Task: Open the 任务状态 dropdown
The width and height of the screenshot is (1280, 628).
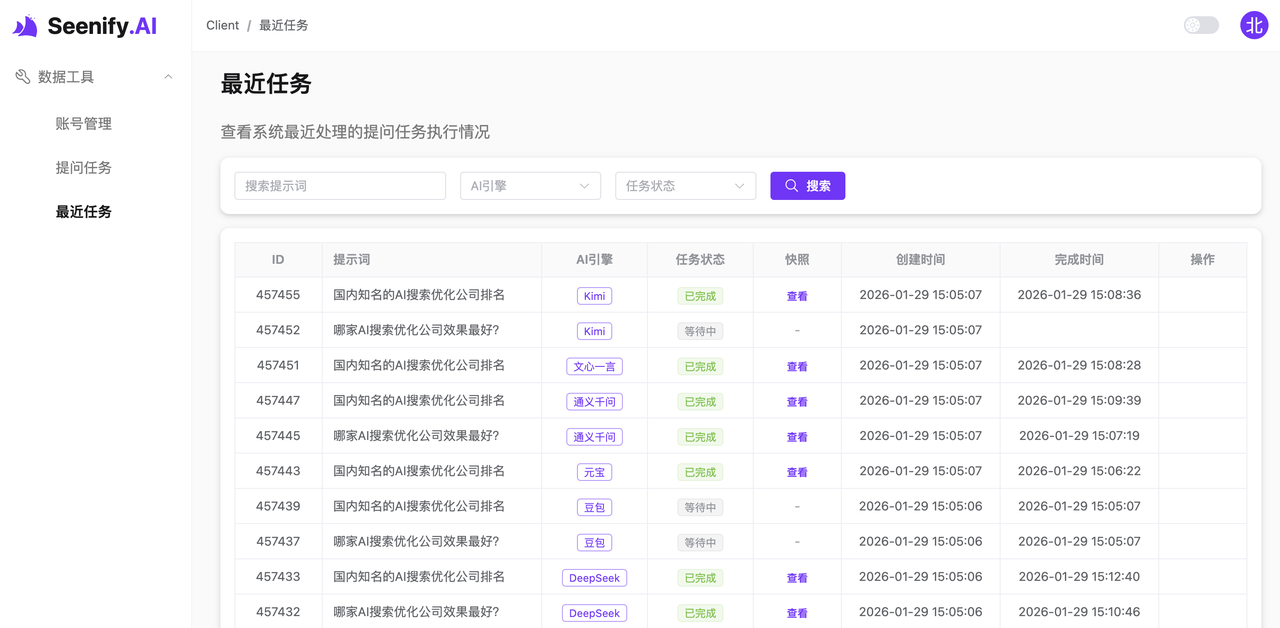Action: click(x=685, y=186)
